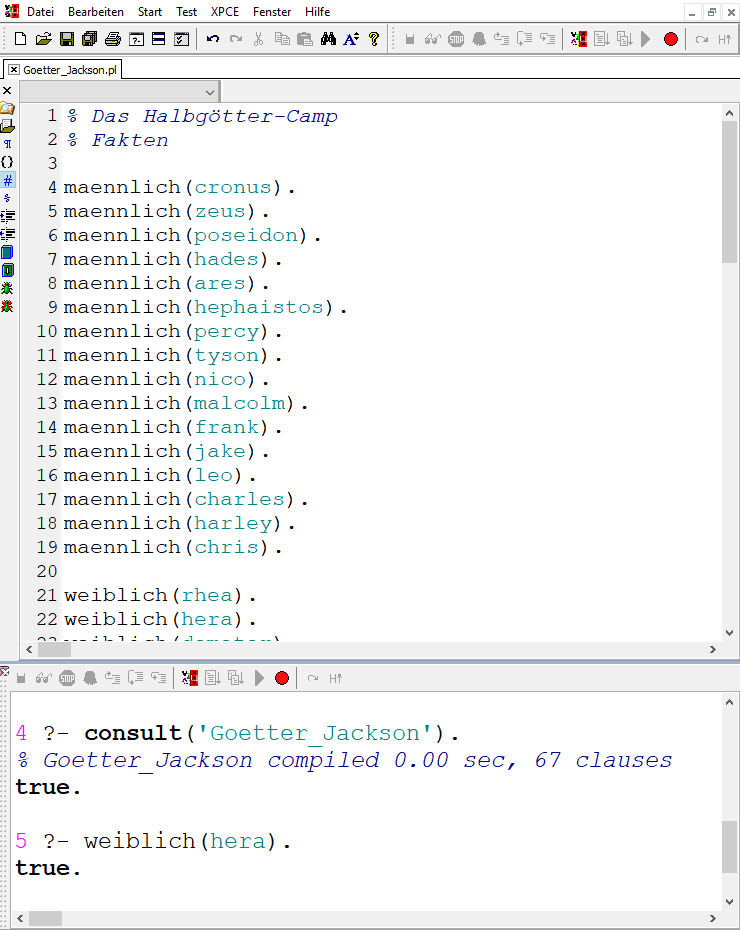Change font size with the A icon
Screen dimensions: 740x930
[x=351, y=39]
